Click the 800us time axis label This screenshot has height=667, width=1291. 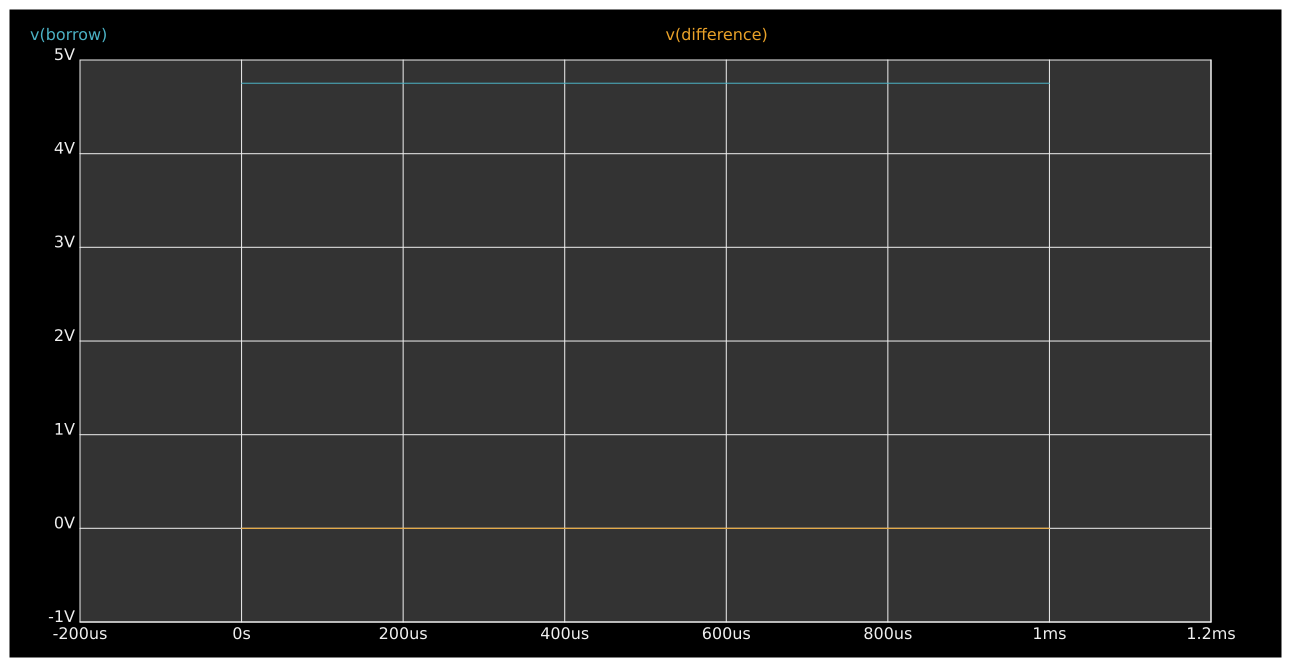click(888, 633)
